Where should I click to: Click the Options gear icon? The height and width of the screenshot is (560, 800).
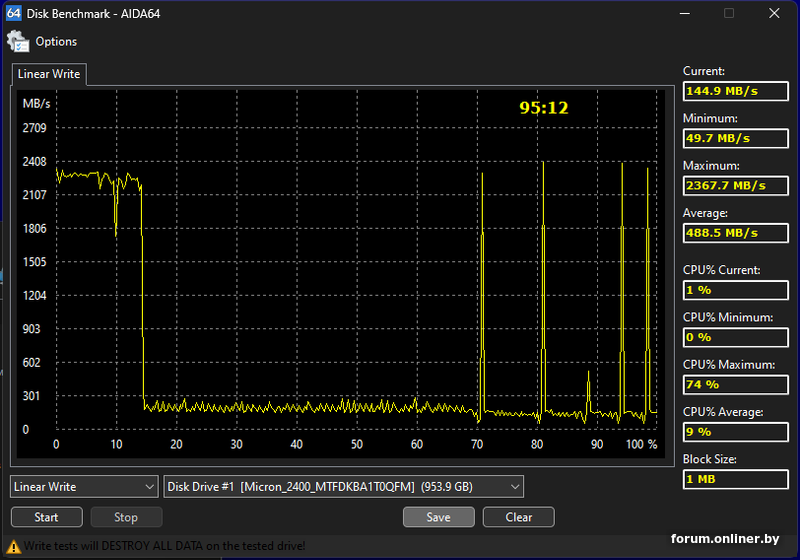(18, 42)
